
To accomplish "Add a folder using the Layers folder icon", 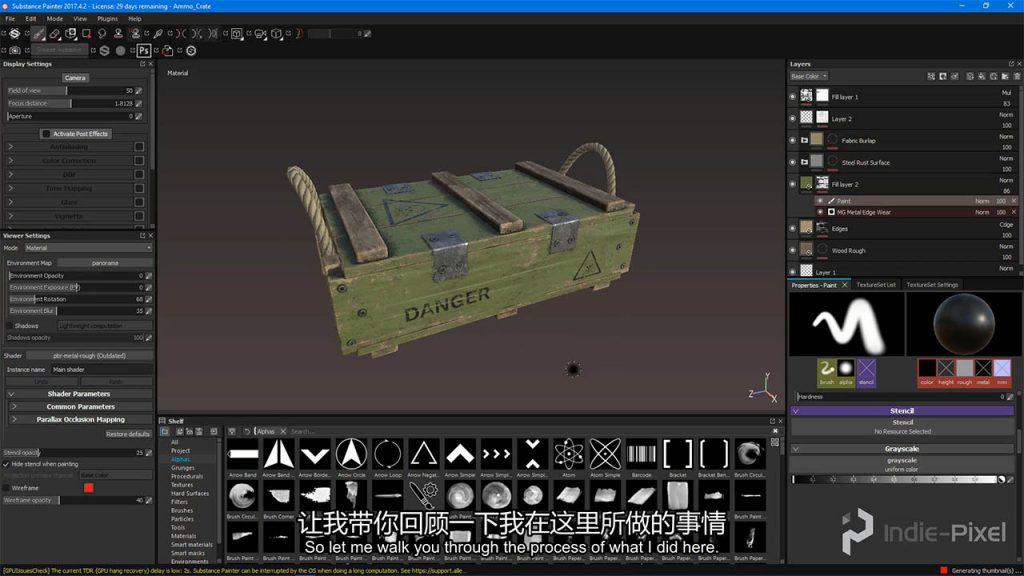I will [1005, 76].
